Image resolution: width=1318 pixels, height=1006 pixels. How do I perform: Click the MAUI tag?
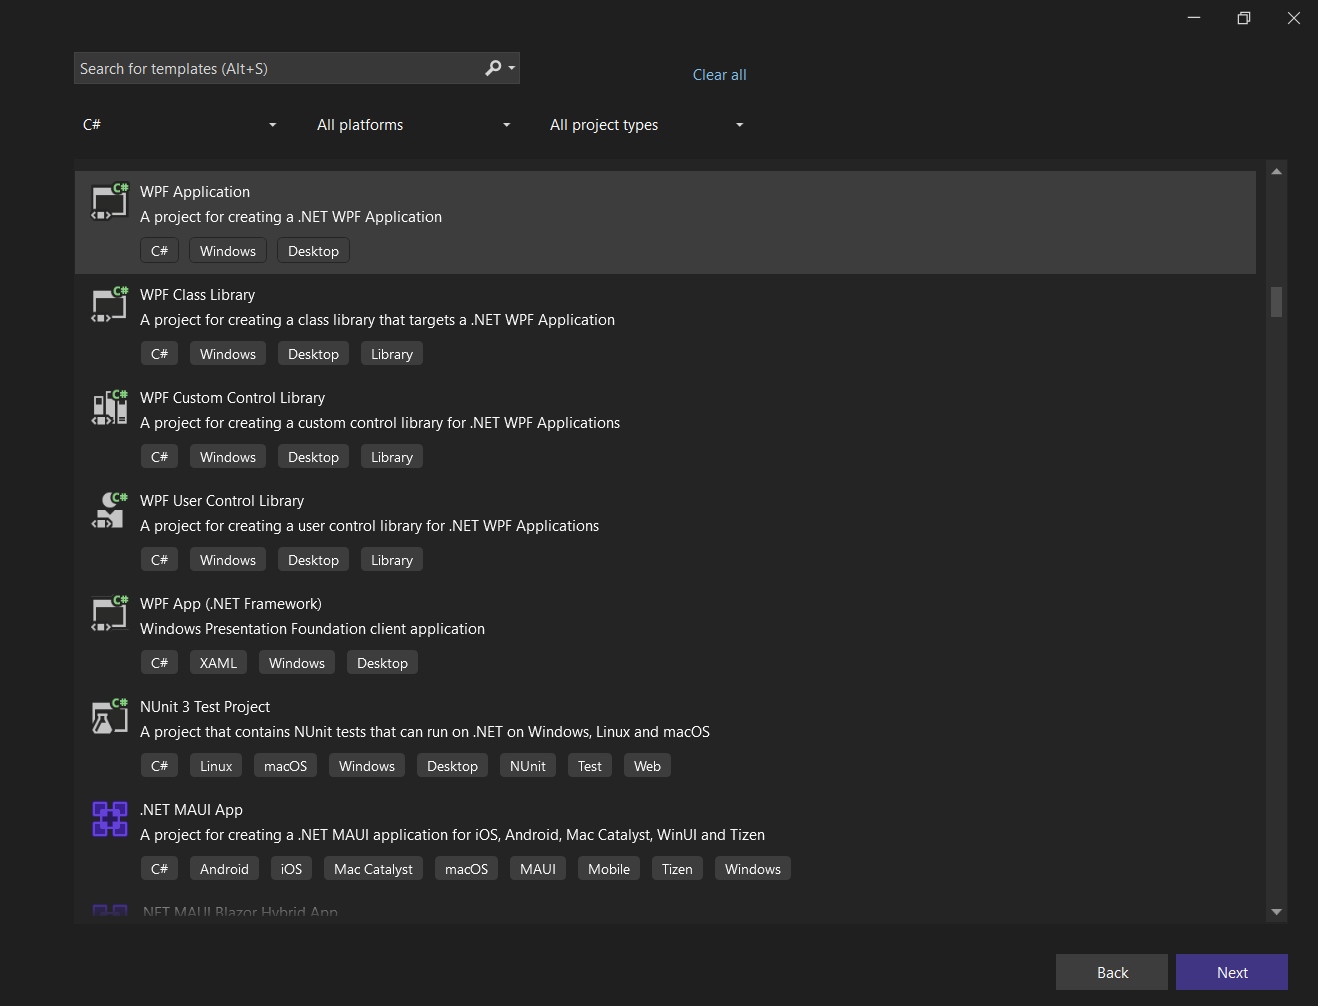538,869
